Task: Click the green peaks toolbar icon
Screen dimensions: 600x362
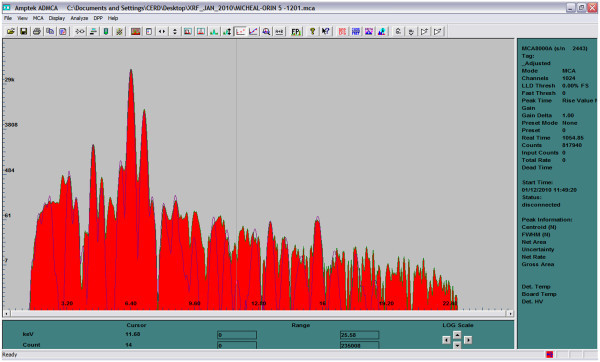Action: point(214,31)
